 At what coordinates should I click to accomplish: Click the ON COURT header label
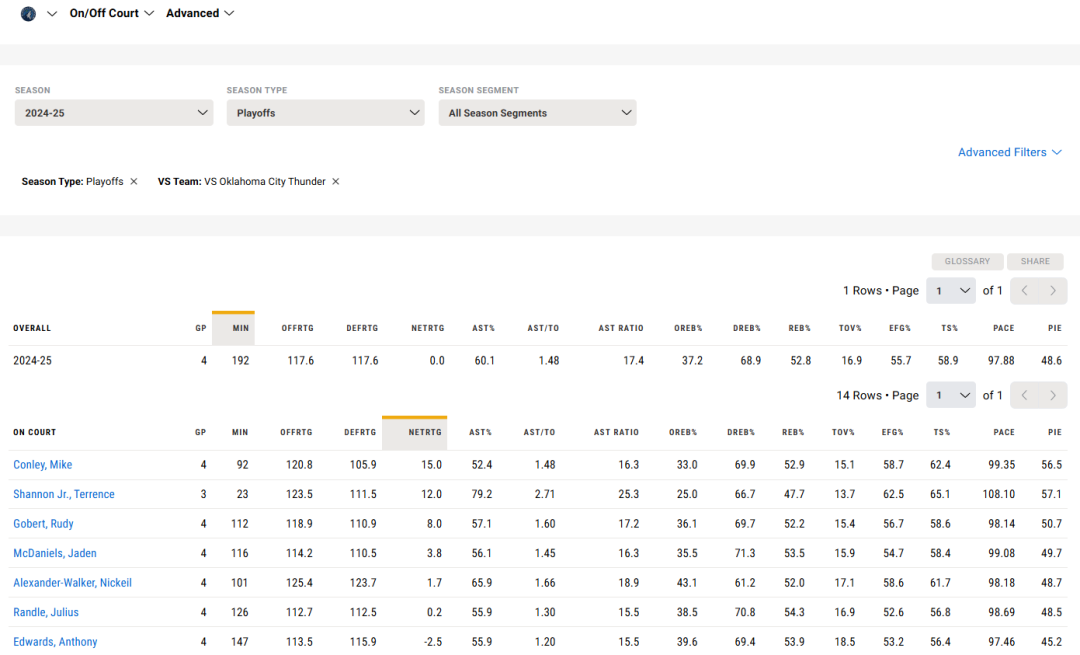(34, 433)
